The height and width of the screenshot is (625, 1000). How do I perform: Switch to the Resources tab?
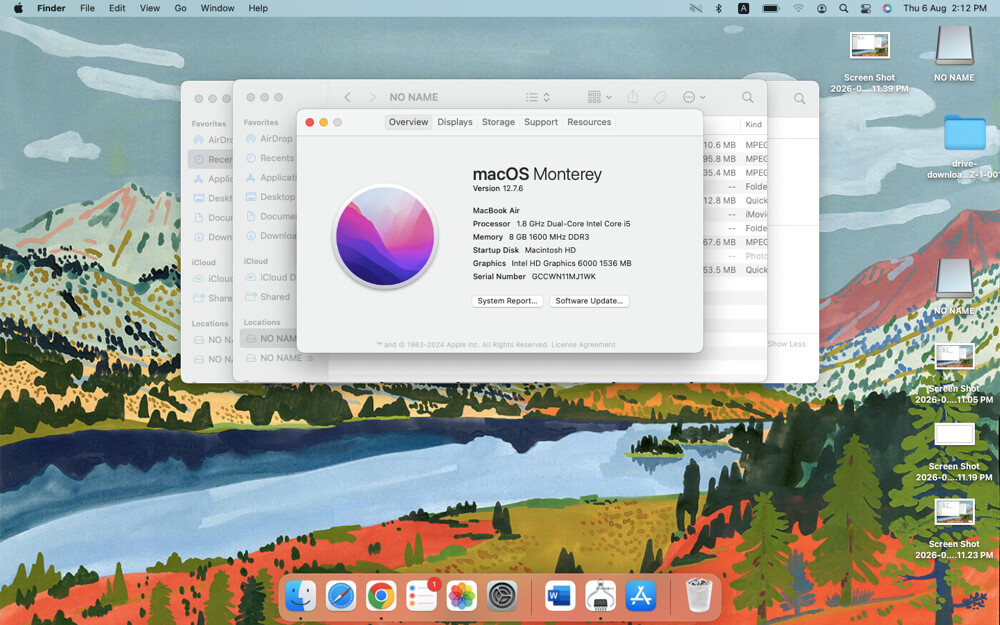pos(589,122)
